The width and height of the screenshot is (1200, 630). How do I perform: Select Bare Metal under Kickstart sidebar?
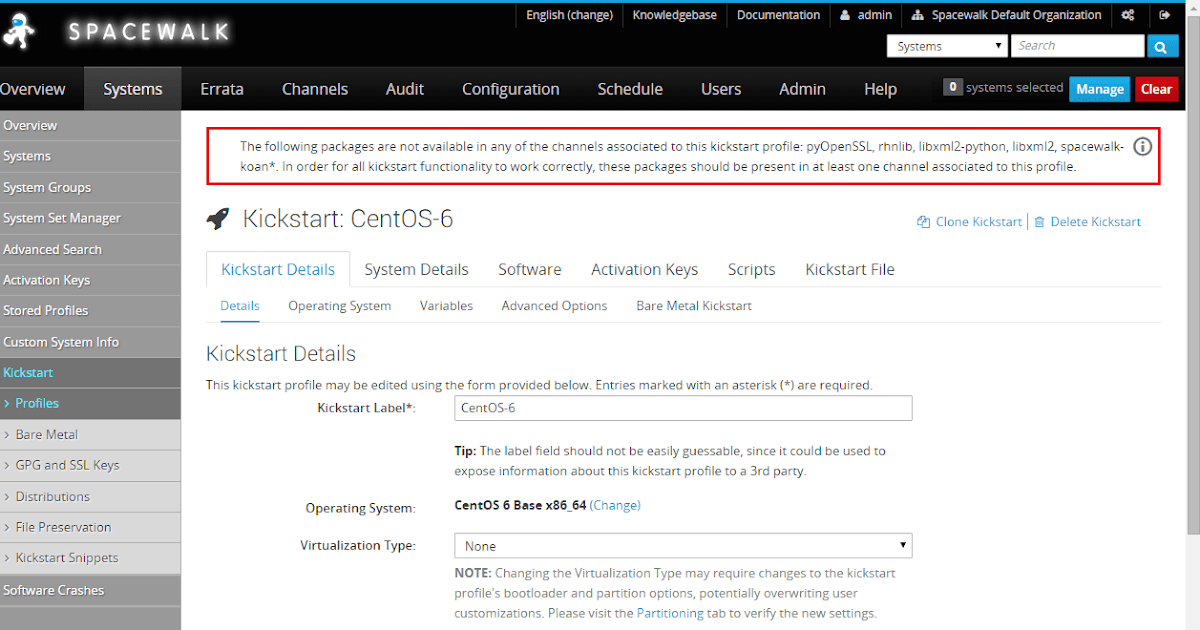pyautogui.click(x=90, y=434)
